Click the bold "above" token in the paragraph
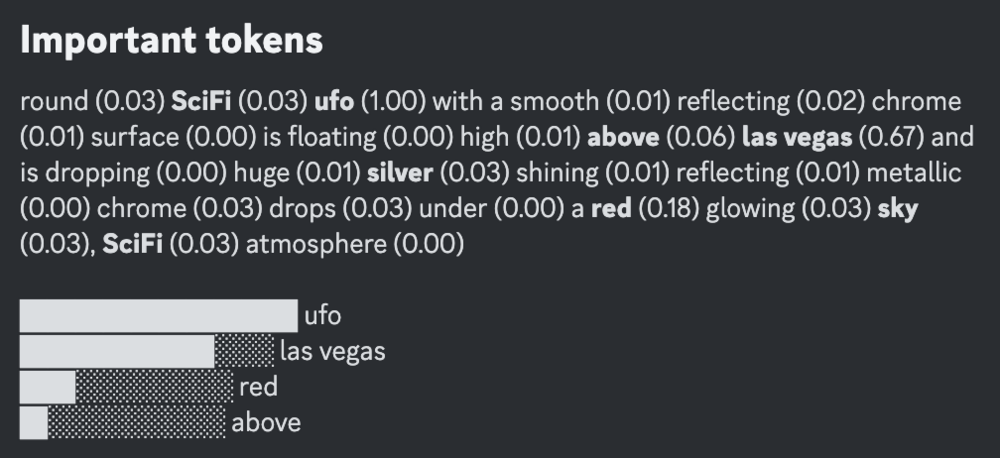1000x458 pixels. 623,137
